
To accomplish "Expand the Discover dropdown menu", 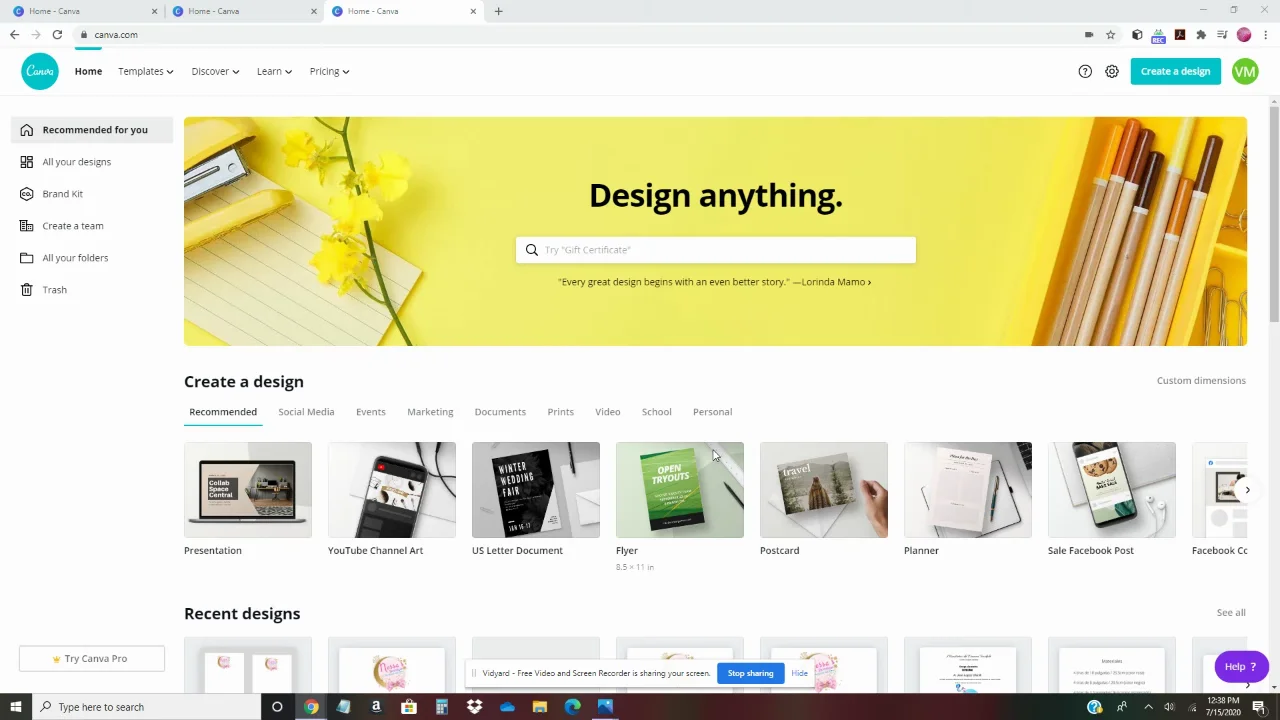I will tap(216, 71).
